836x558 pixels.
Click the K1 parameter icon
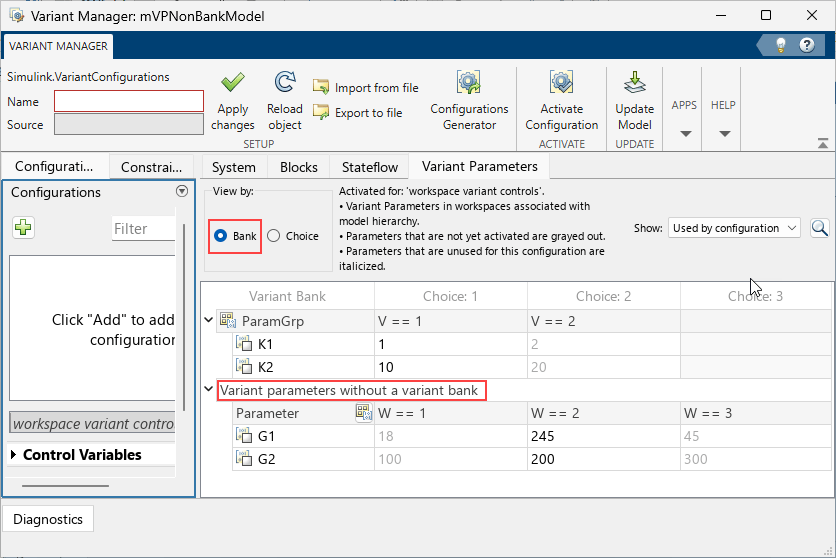(x=244, y=344)
